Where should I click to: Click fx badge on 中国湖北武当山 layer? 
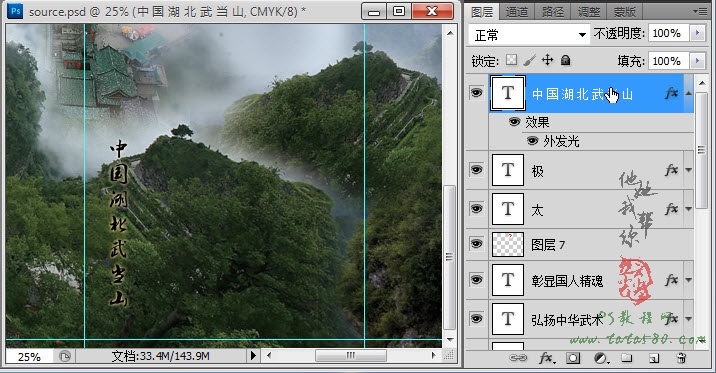point(671,93)
